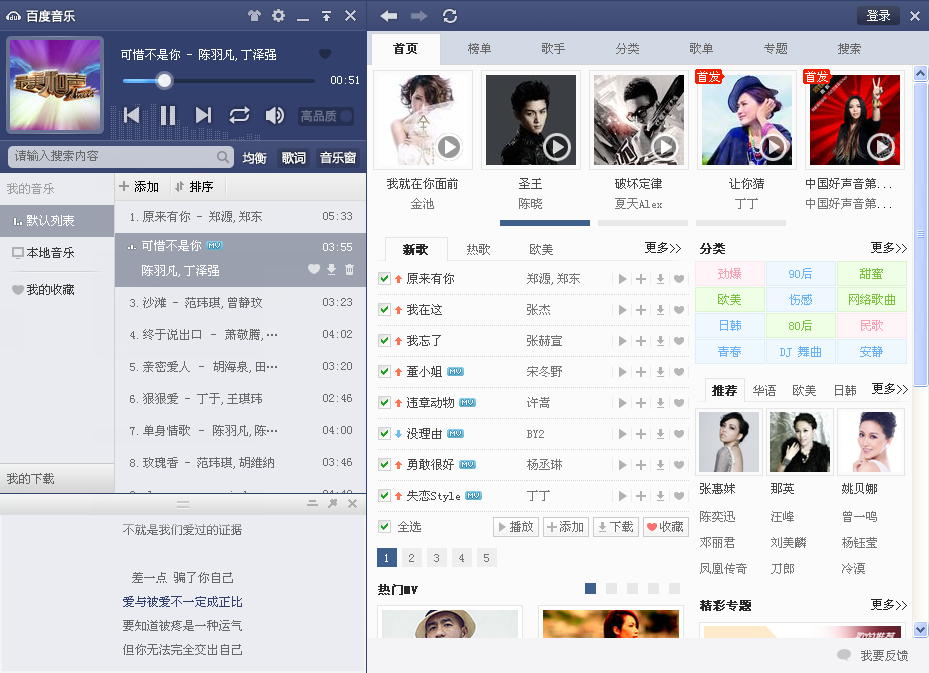Pause the currently playing song
This screenshot has width=929, height=673.
pos(167,115)
